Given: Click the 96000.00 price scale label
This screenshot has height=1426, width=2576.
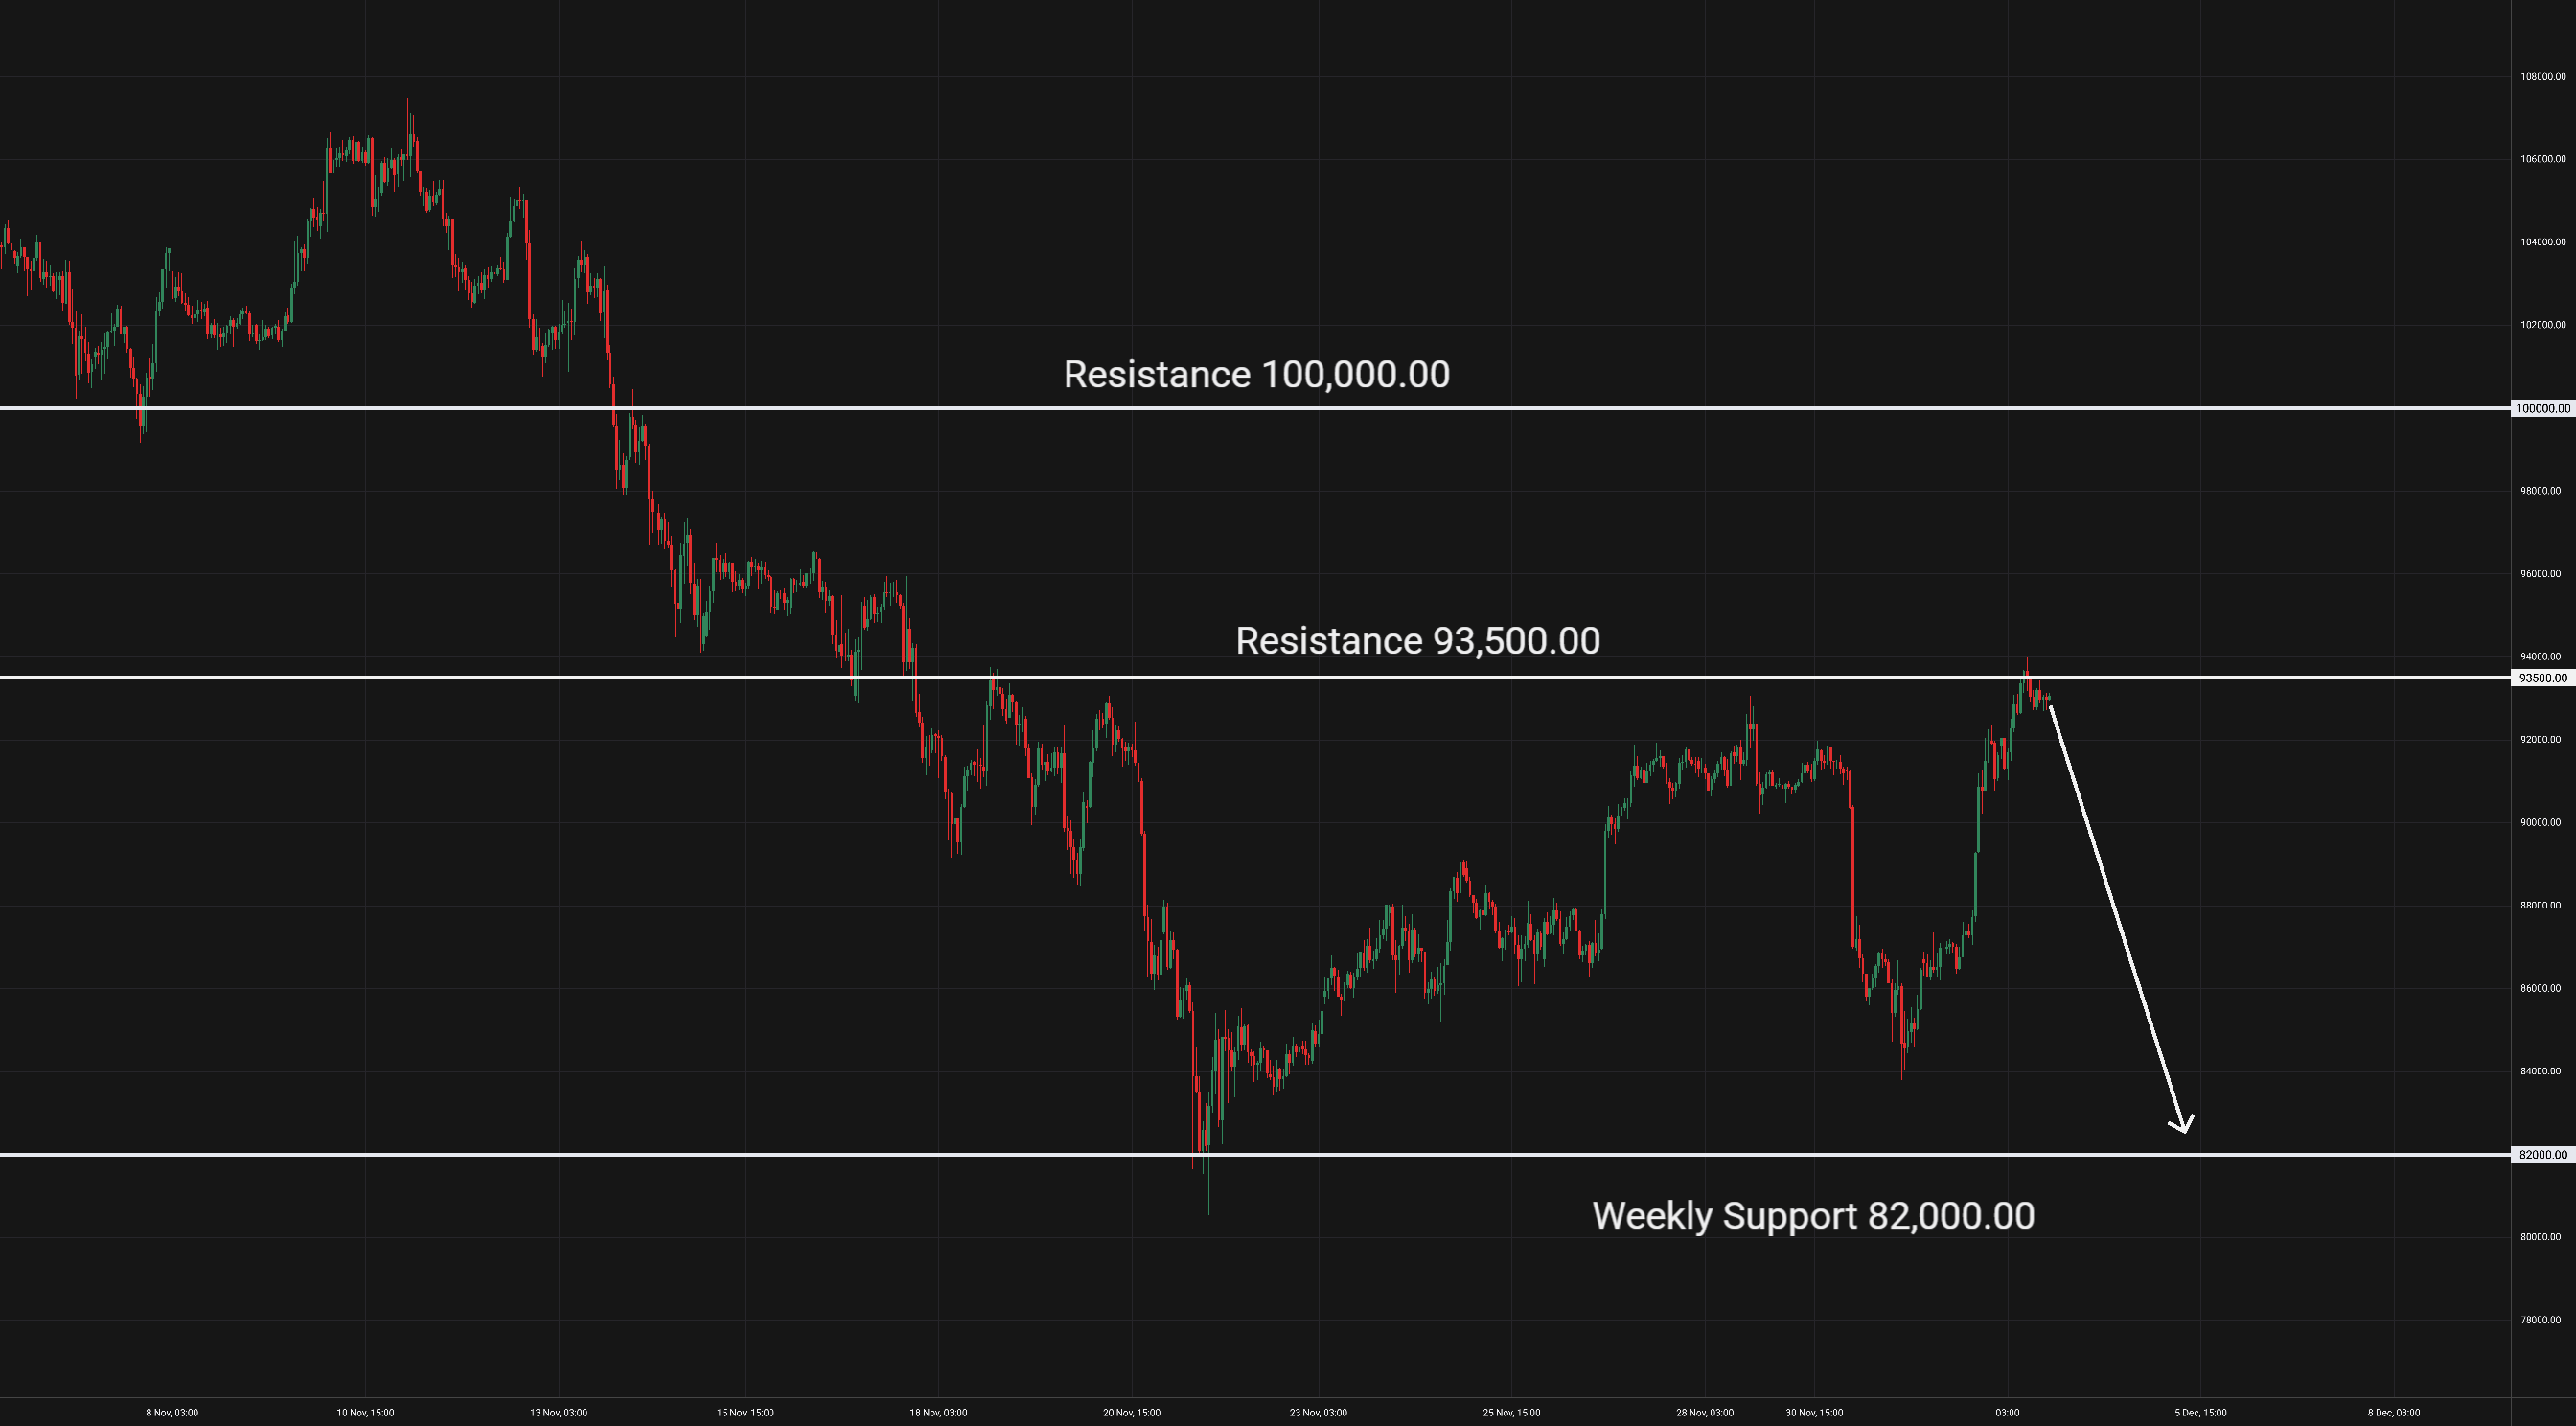Looking at the screenshot, I should (x=2542, y=574).
